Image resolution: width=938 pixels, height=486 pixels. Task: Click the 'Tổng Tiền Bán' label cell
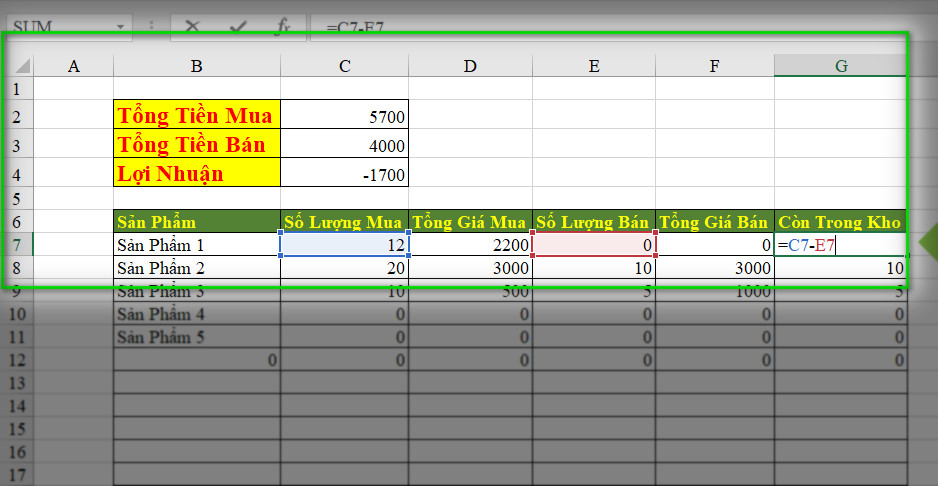(197, 144)
